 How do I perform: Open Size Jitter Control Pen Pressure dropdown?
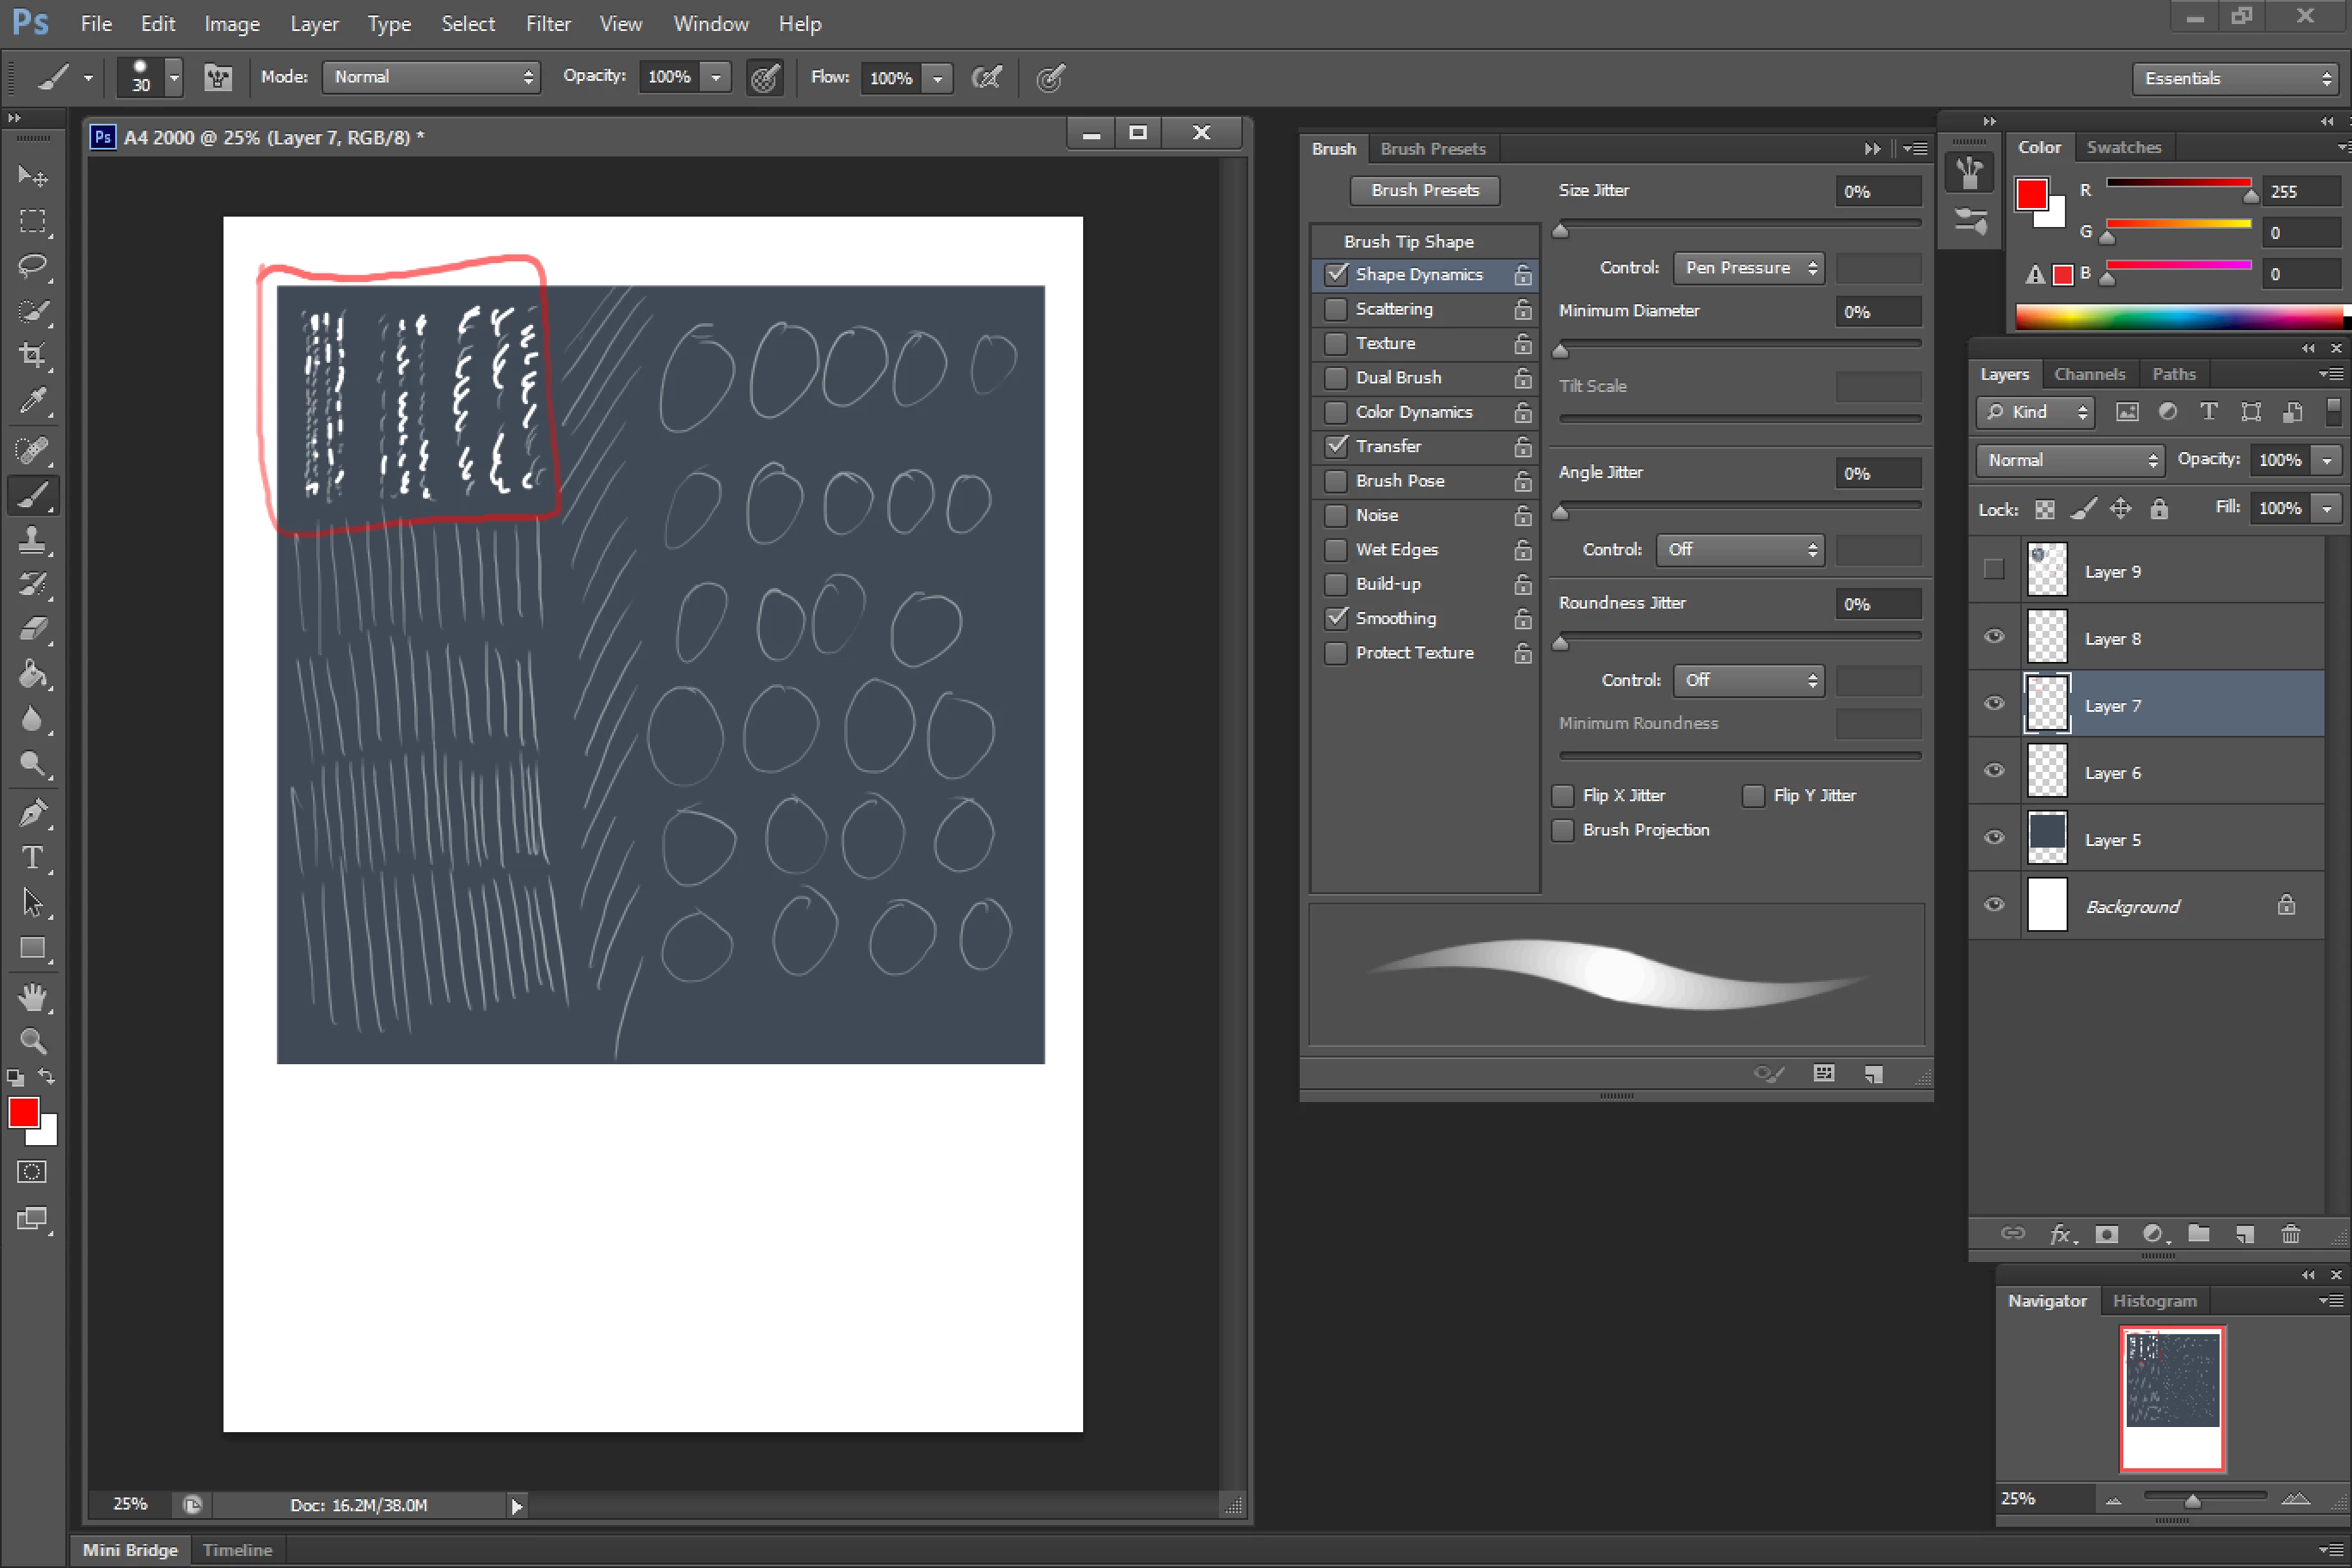click(1748, 268)
